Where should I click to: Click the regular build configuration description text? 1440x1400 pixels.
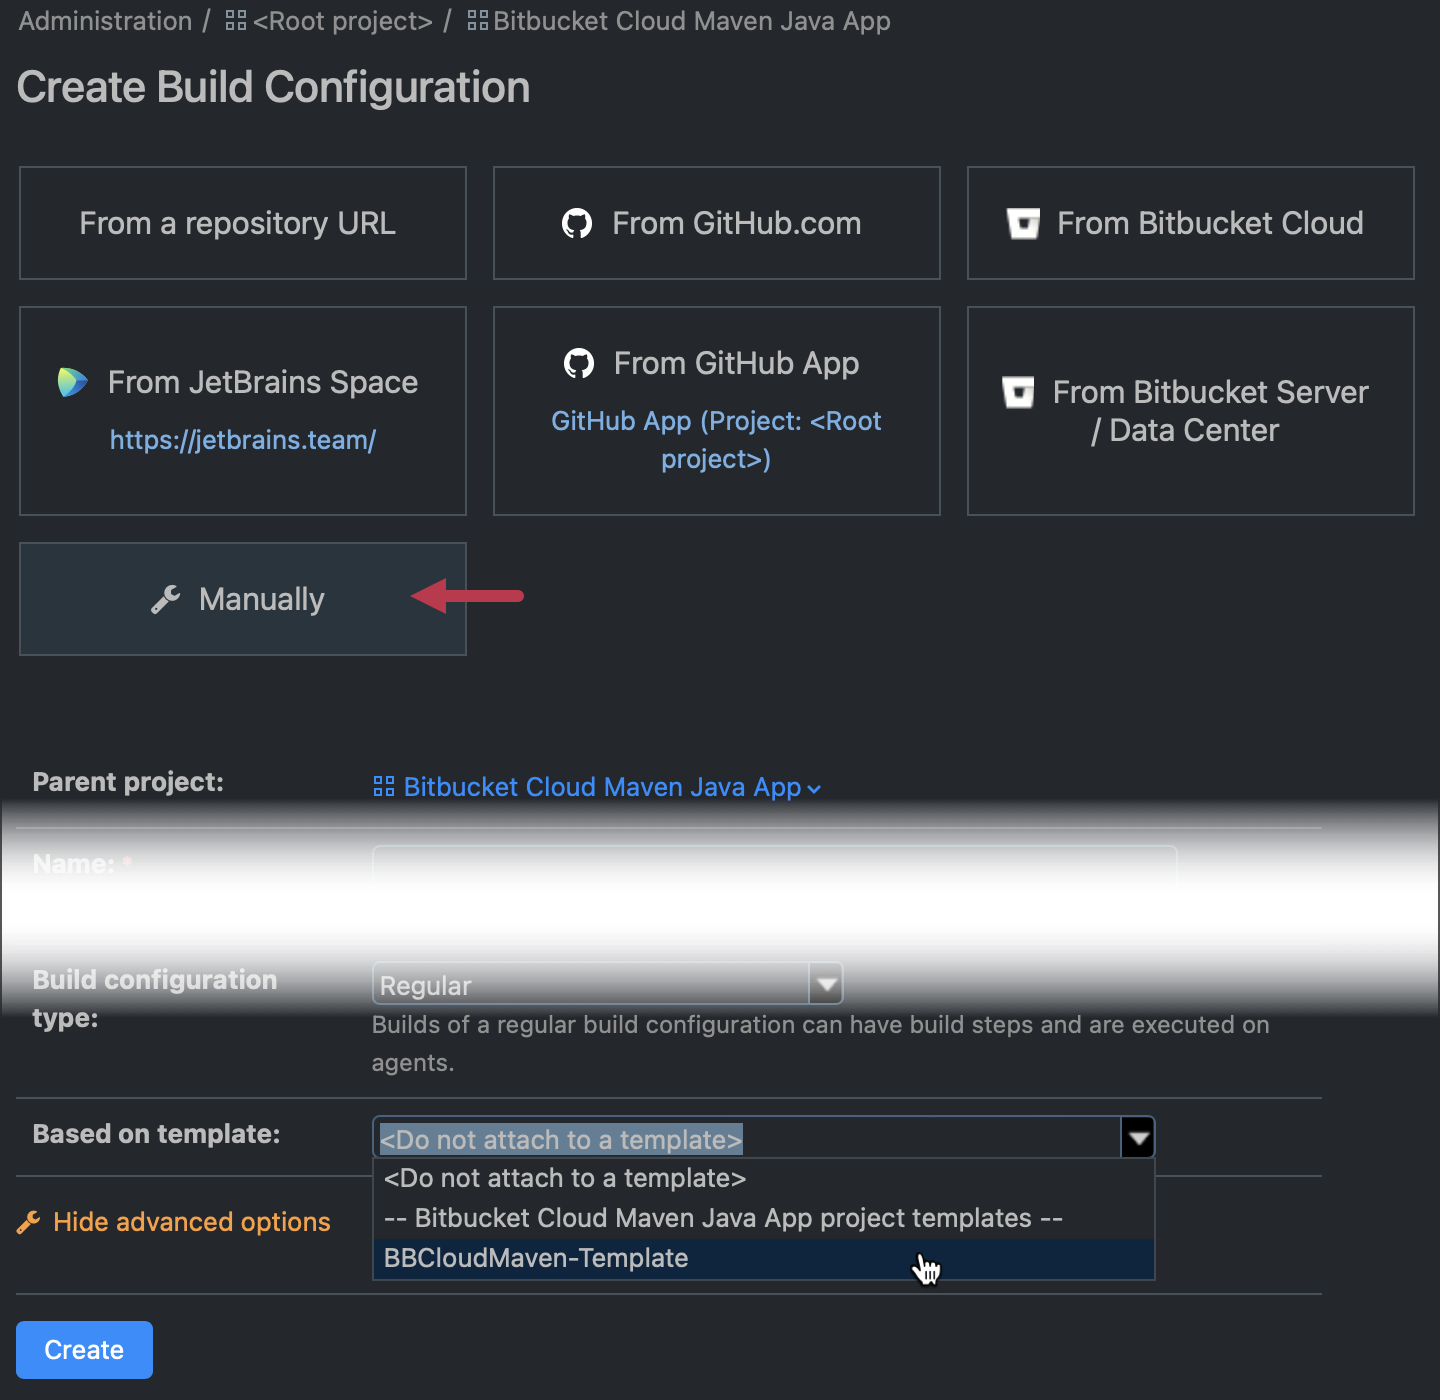pyautogui.click(x=820, y=1043)
